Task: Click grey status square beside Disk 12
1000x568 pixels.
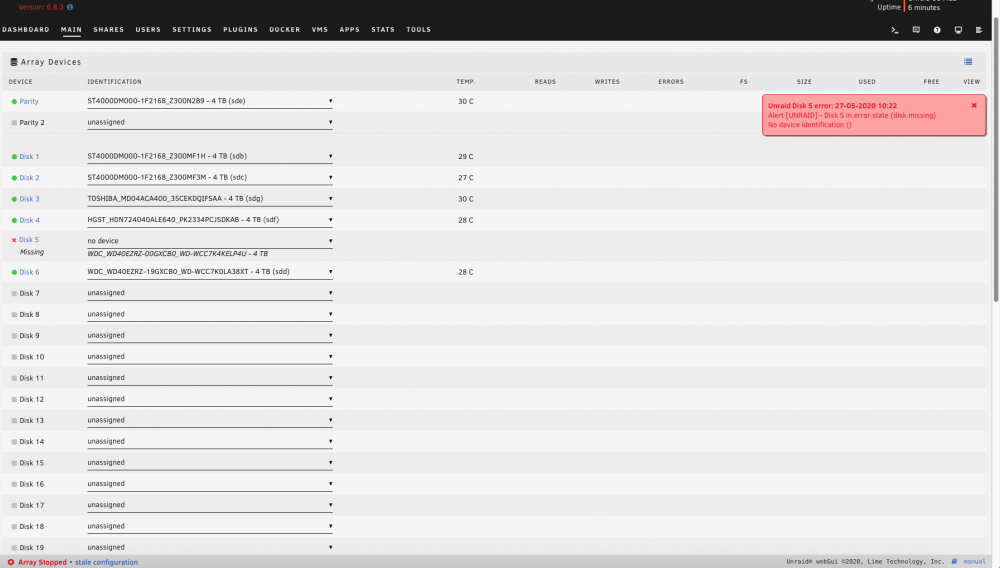Action: click(x=14, y=399)
